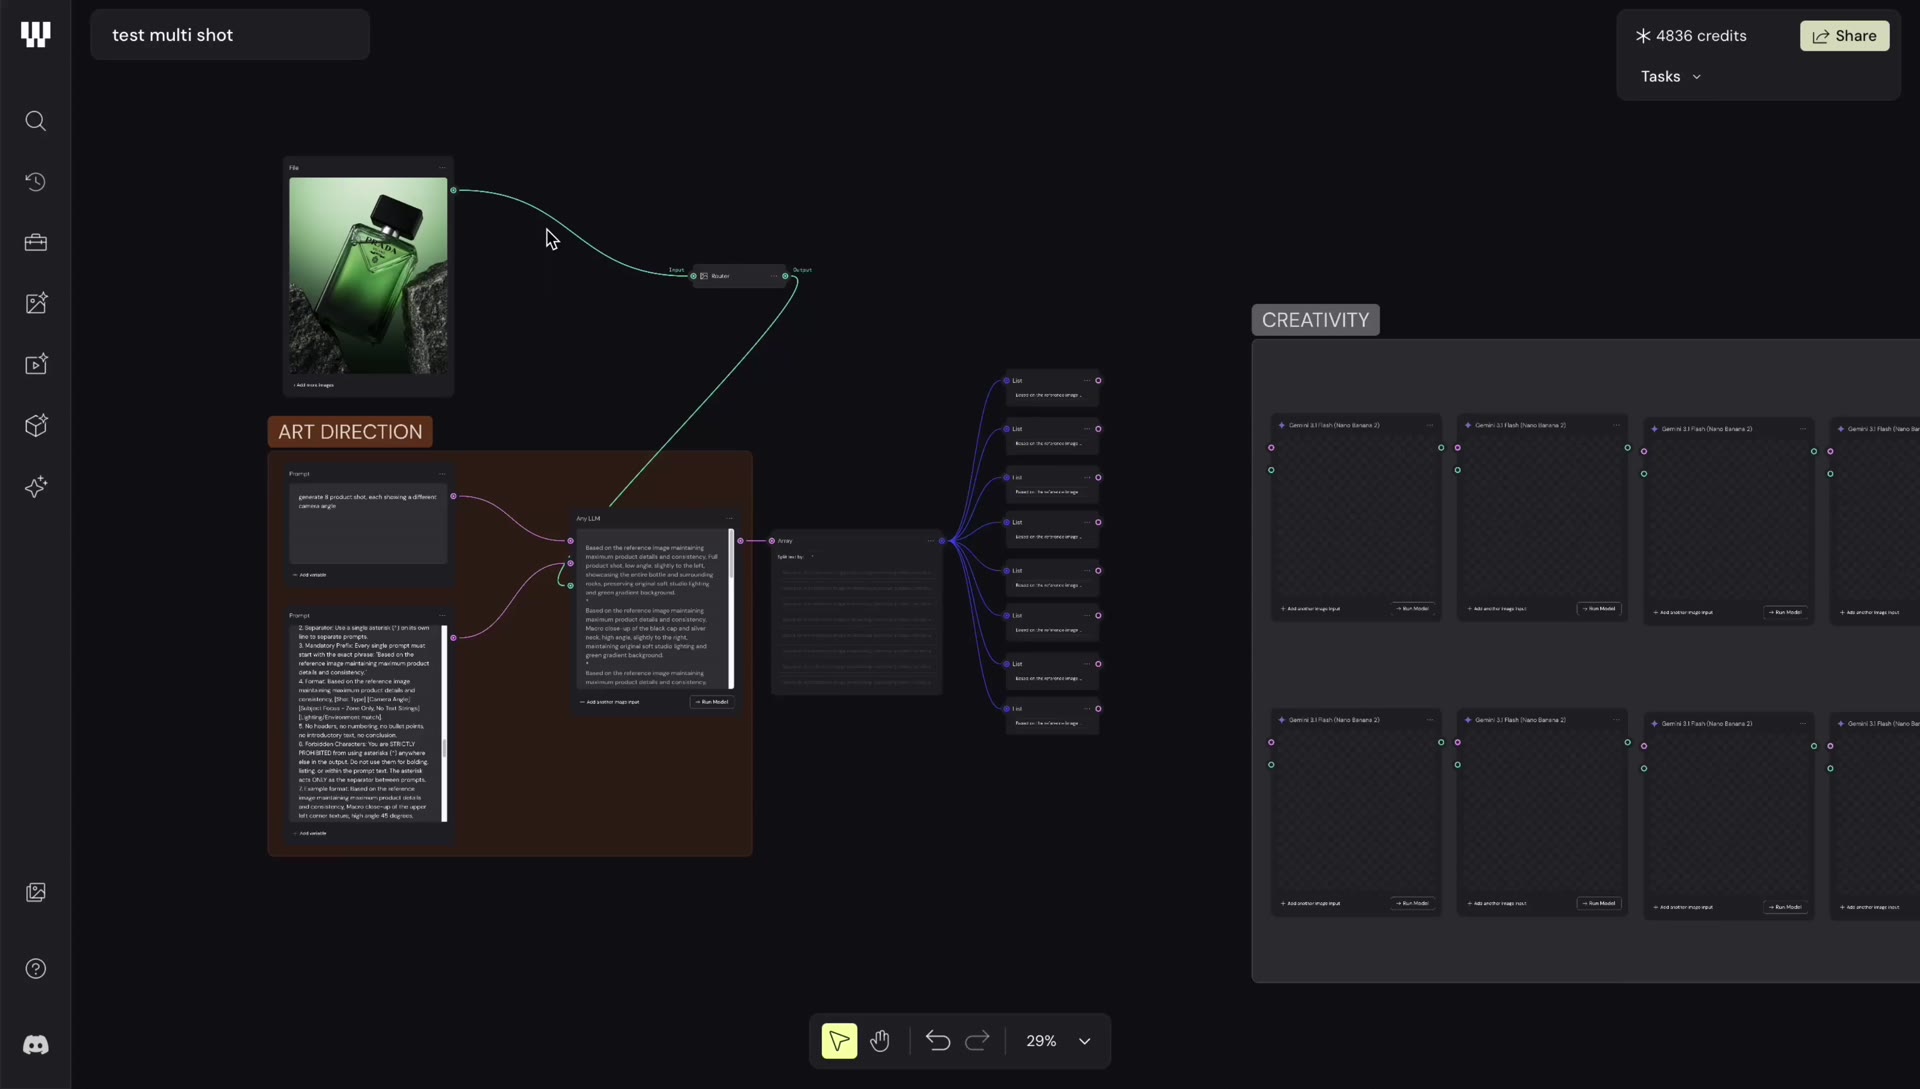Image resolution: width=1920 pixels, height=1089 pixels.
Task: Select the ART DIRECTION group label
Action: pos(350,432)
